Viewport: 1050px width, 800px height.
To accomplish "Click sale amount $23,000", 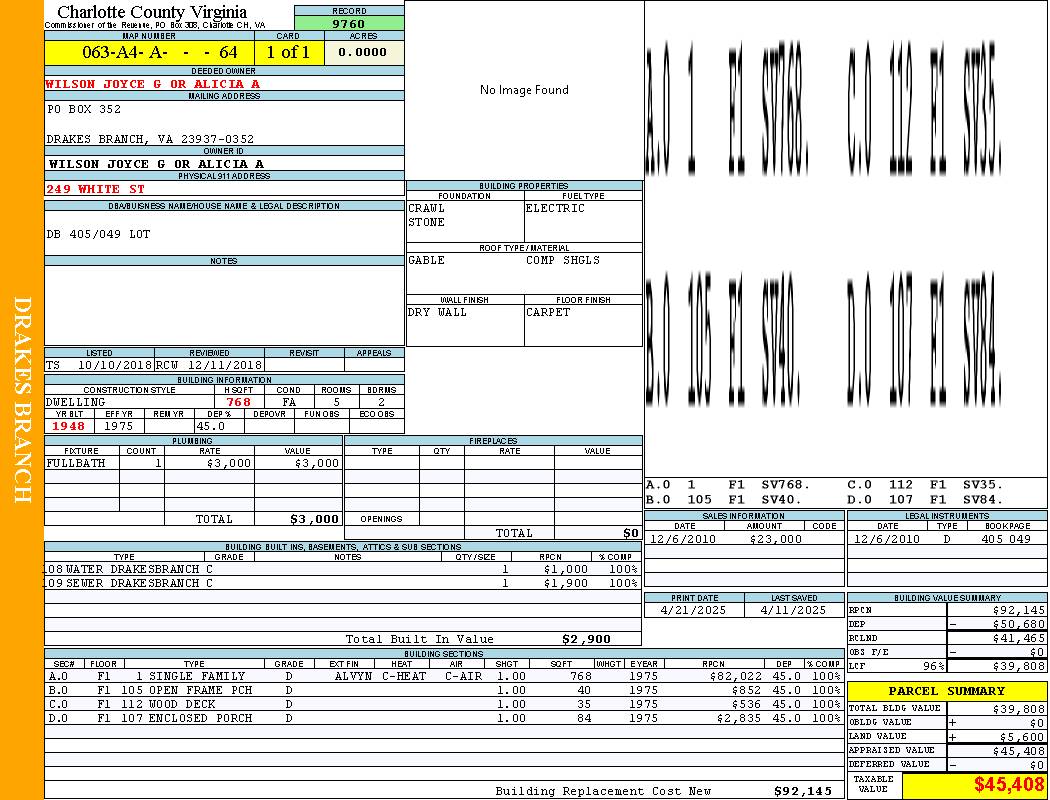I will pos(775,538).
